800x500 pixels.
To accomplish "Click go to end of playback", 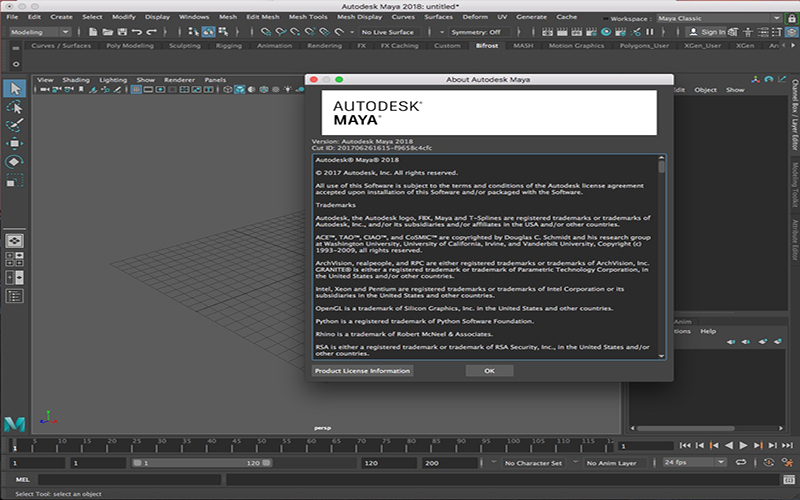I will coord(787,445).
